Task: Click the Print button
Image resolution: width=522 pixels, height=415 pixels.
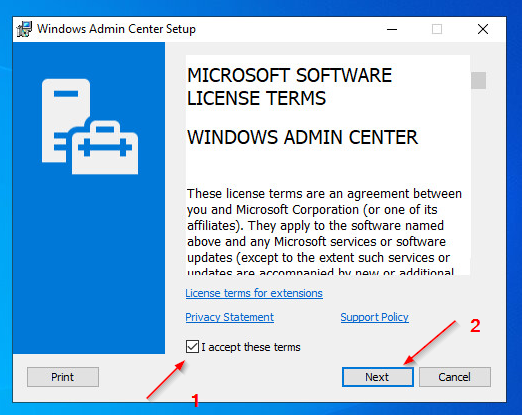Action: 63,377
